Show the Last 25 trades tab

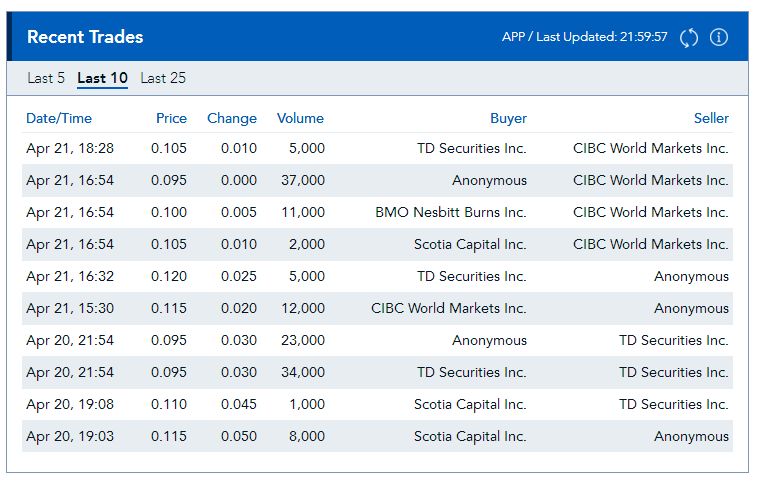coord(163,78)
